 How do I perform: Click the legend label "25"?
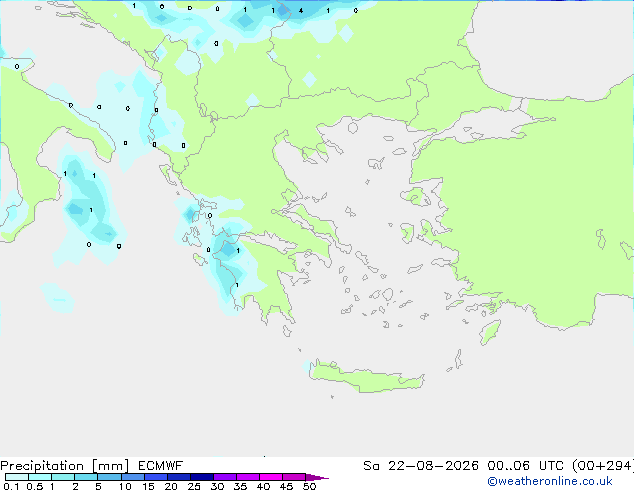[x=194, y=486]
